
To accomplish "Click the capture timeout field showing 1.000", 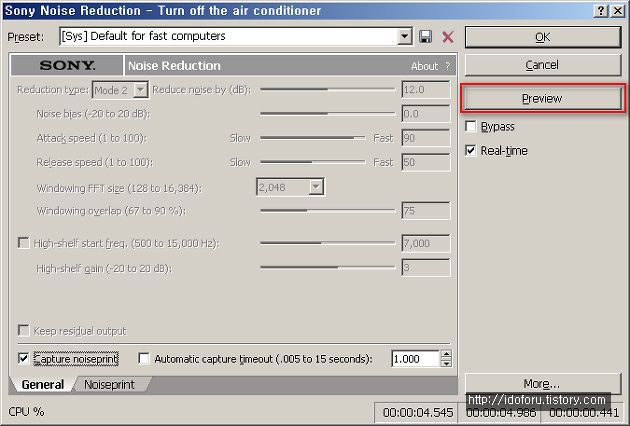I will coord(416,358).
